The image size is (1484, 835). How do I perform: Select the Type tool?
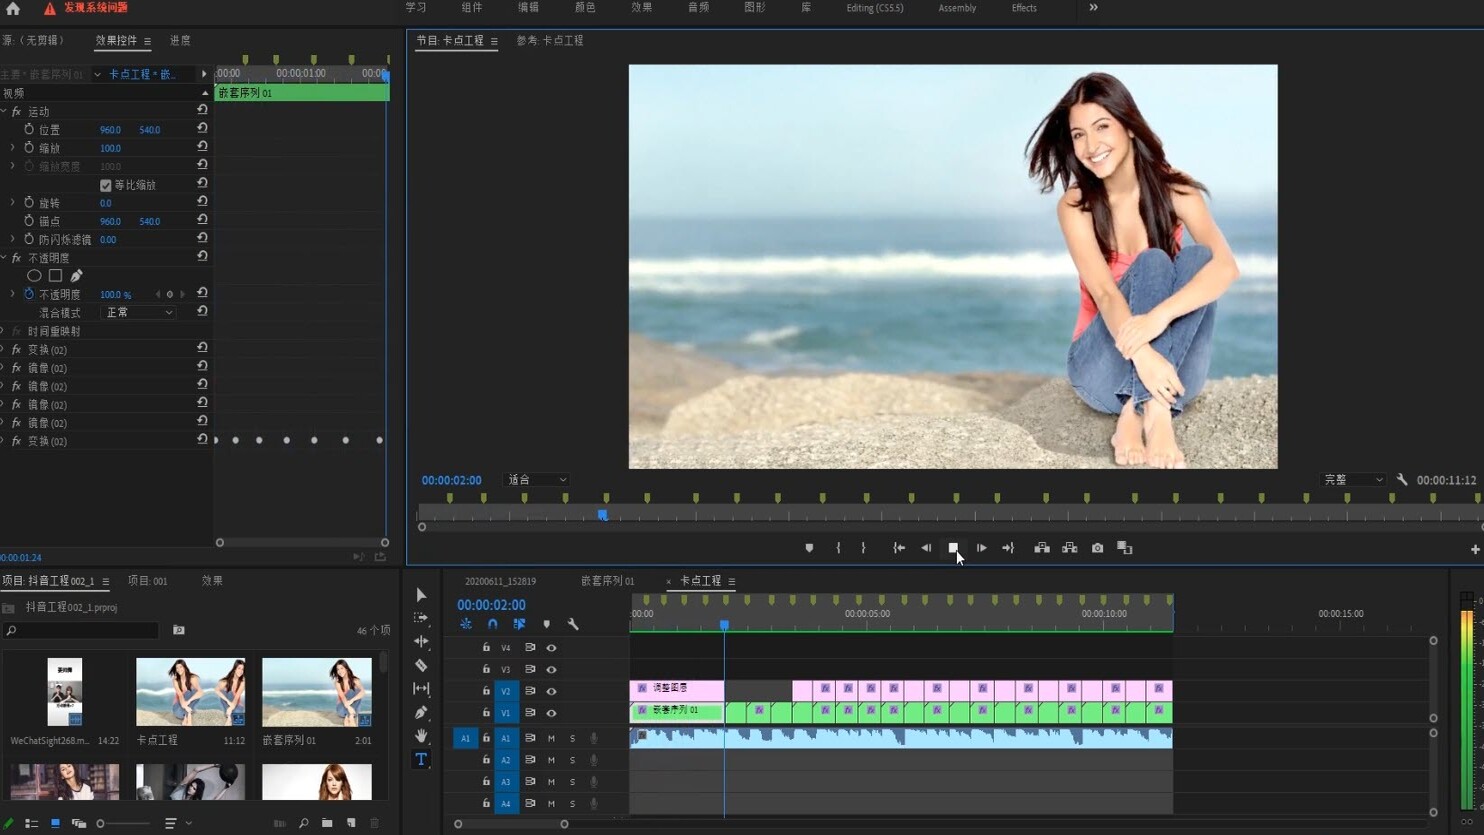click(421, 759)
